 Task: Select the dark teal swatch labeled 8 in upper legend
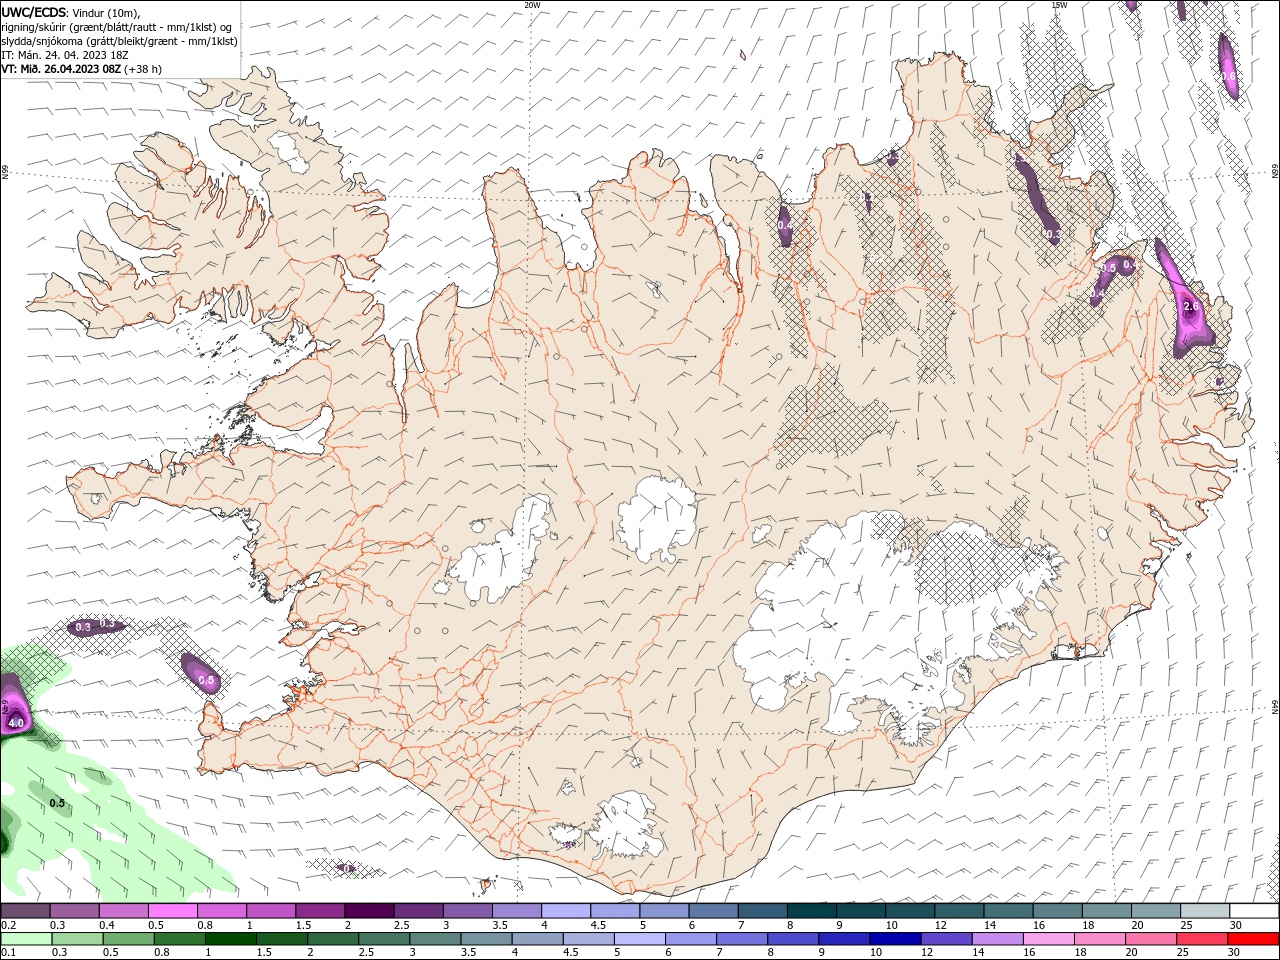tap(810, 911)
